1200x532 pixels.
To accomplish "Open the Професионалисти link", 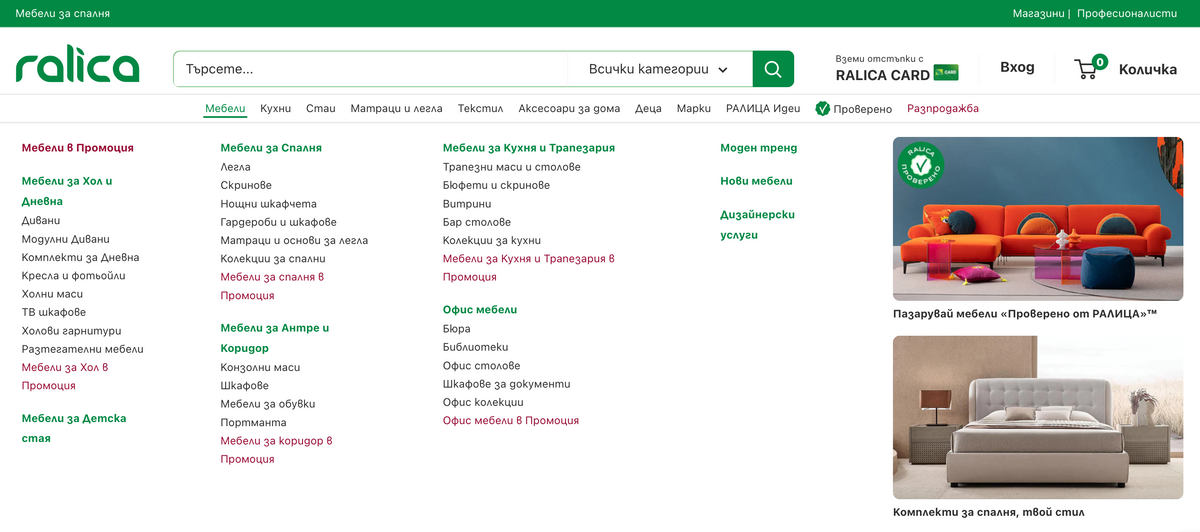I will point(1127,13).
